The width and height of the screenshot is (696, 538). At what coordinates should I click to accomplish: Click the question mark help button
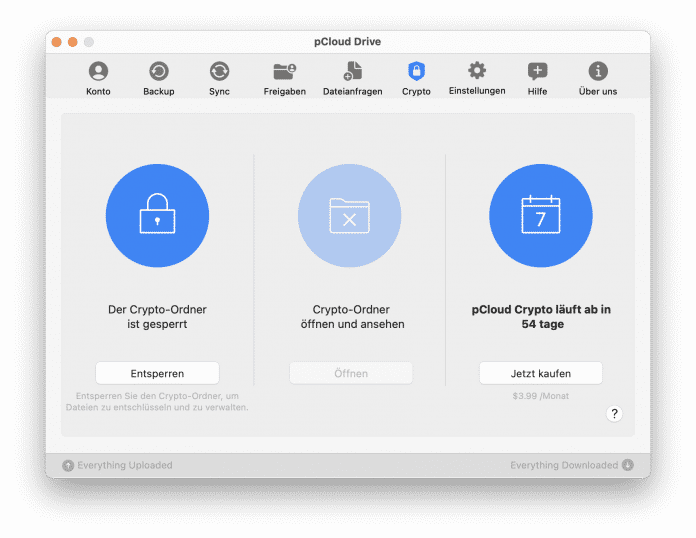click(614, 414)
